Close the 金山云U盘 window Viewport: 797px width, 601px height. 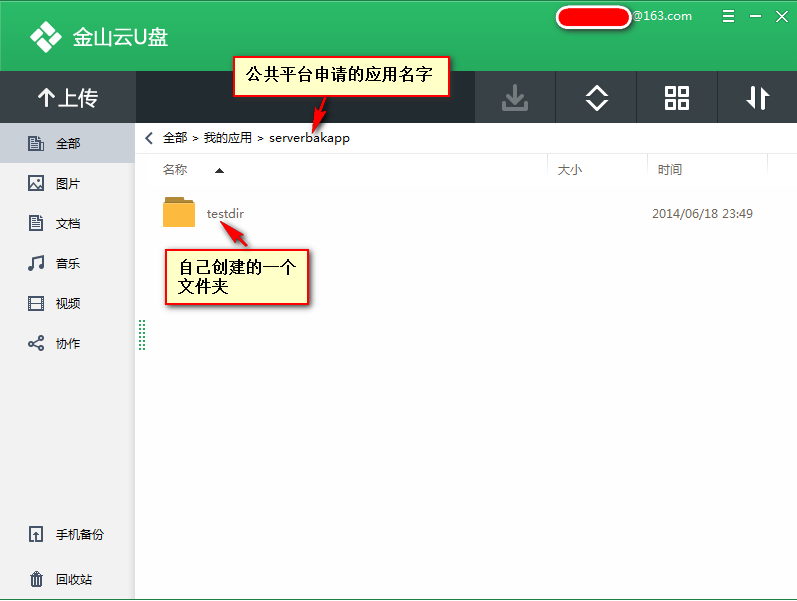[782, 16]
